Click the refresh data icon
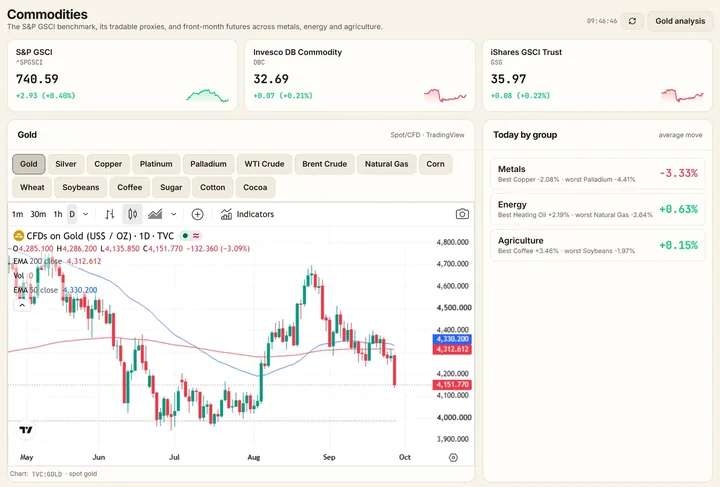The height and width of the screenshot is (487, 720). click(x=632, y=21)
